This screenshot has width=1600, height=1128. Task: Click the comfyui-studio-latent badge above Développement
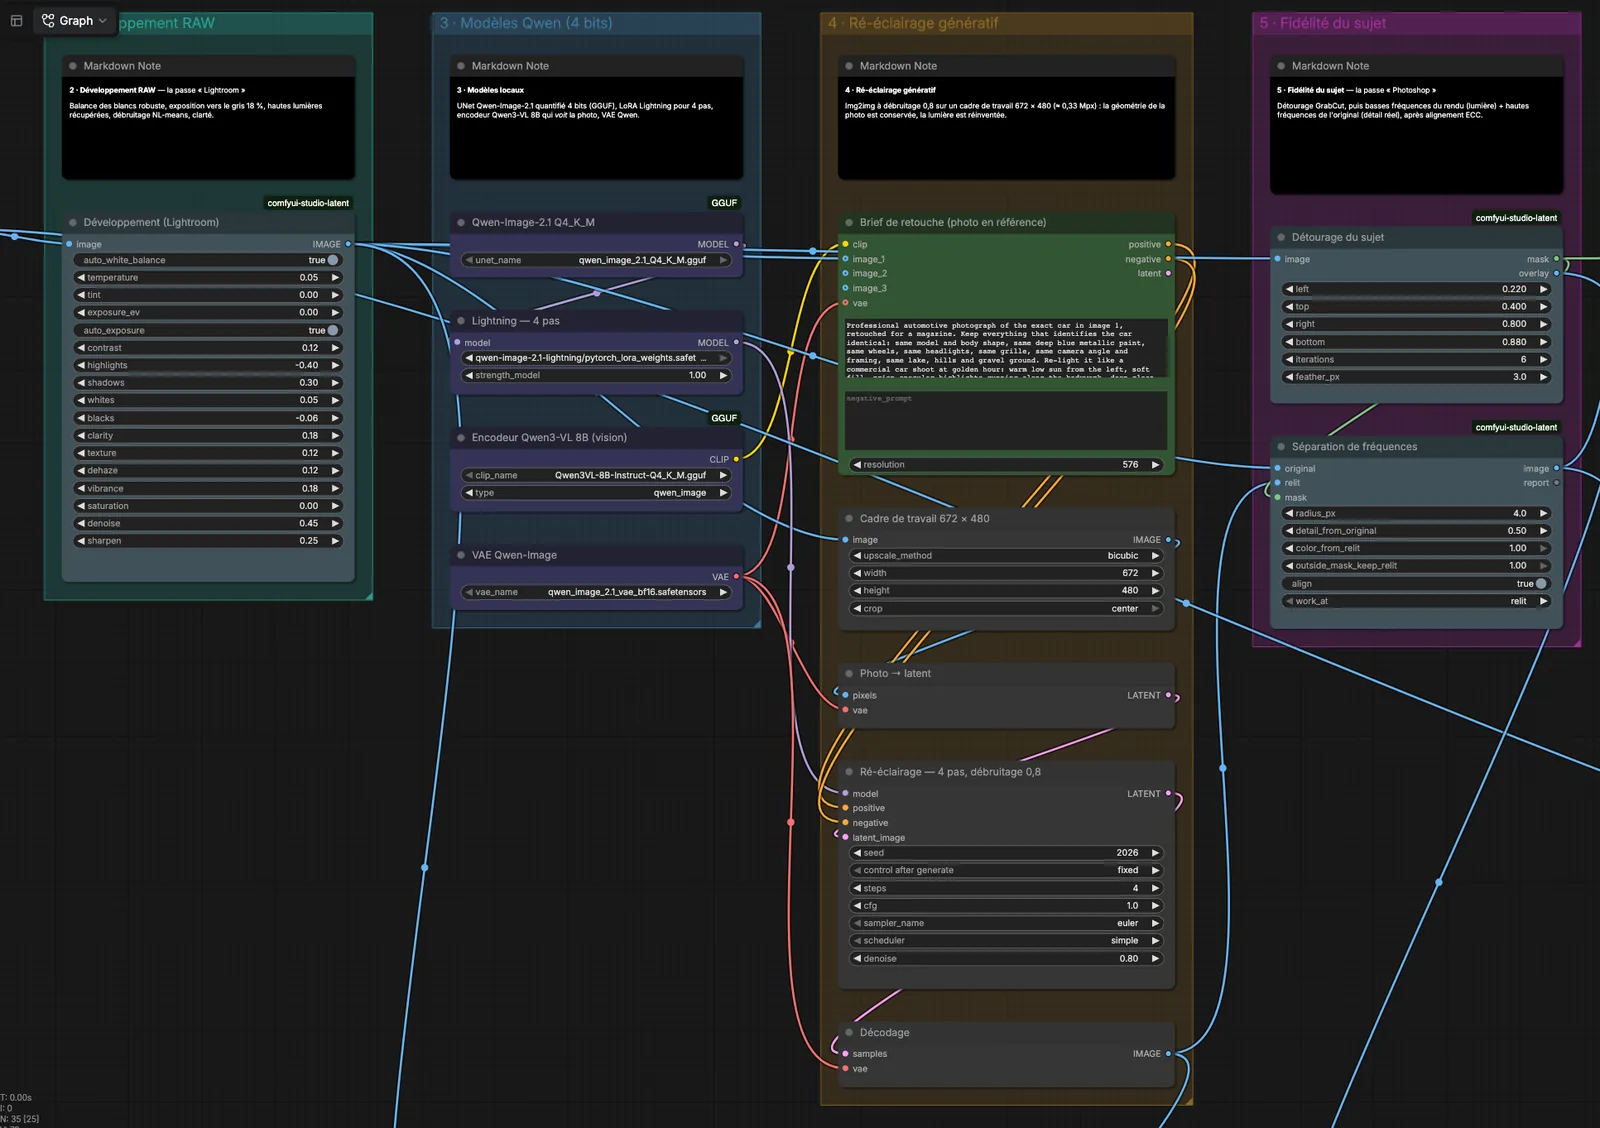(x=308, y=203)
